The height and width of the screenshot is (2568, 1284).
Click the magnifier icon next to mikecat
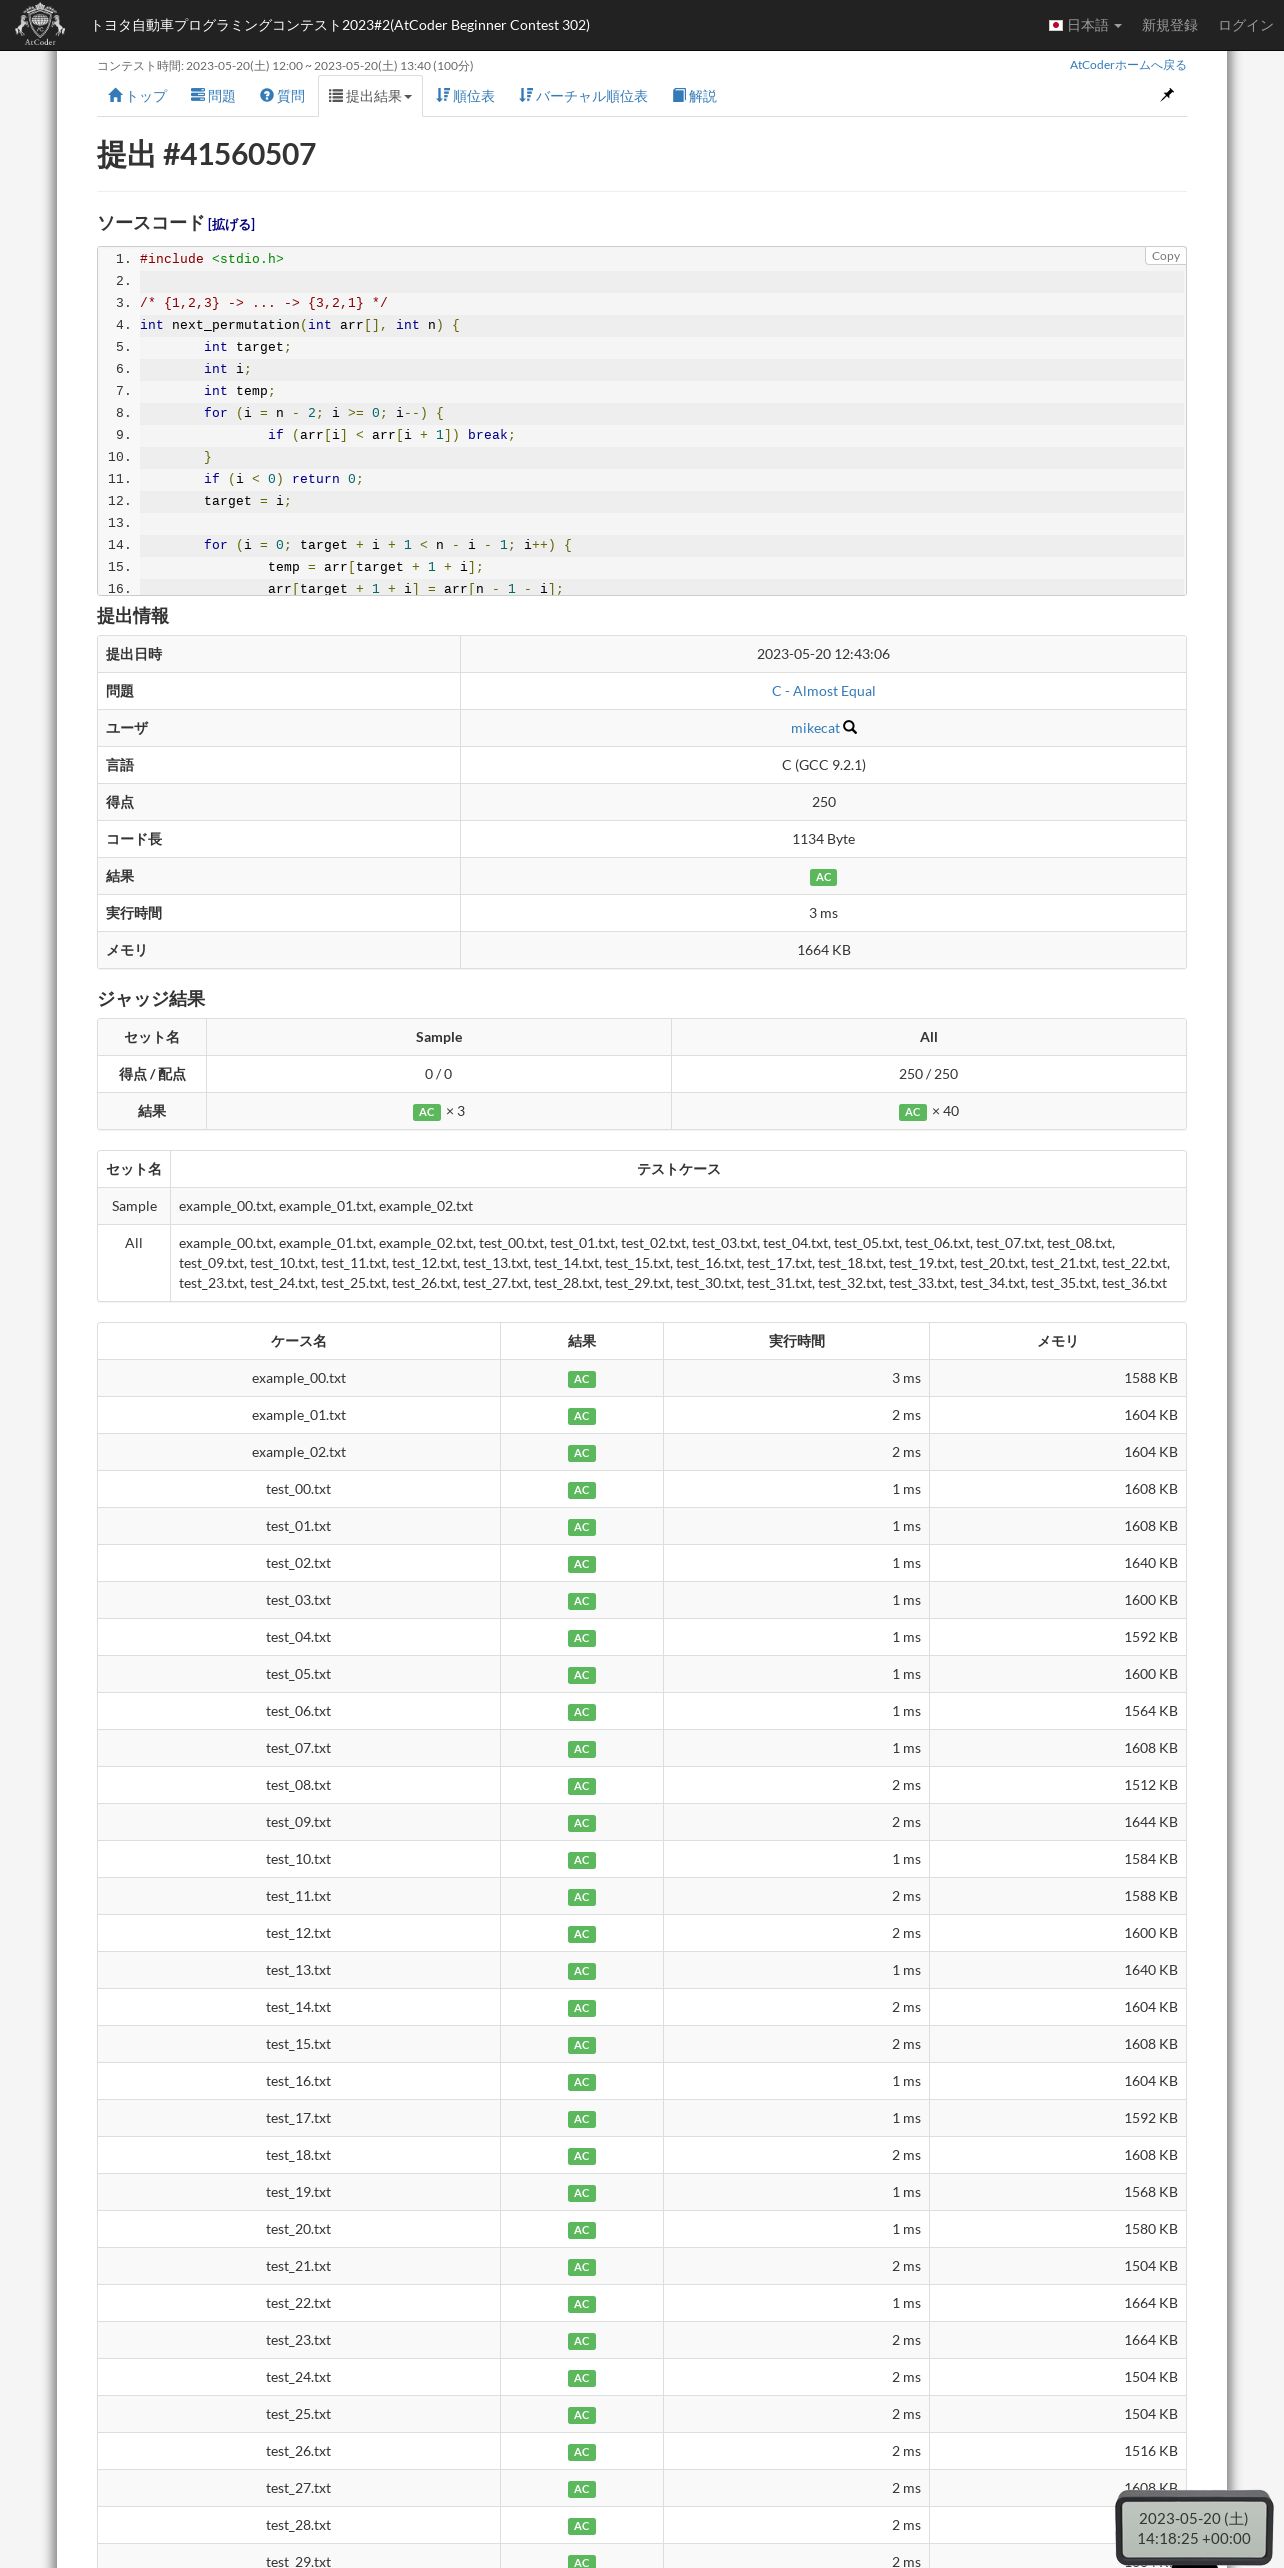pos(850,727)
